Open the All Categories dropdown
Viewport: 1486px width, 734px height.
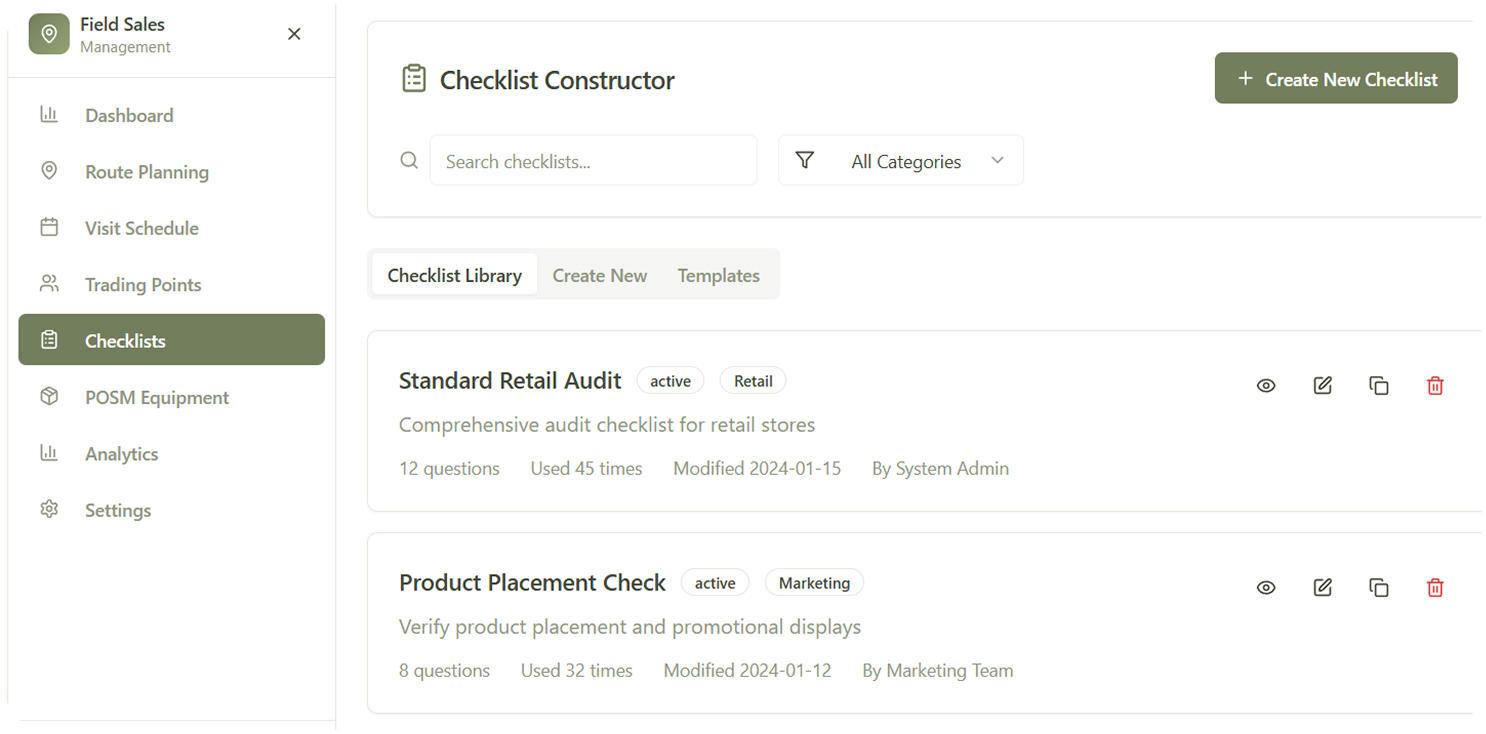coord(925,161)
